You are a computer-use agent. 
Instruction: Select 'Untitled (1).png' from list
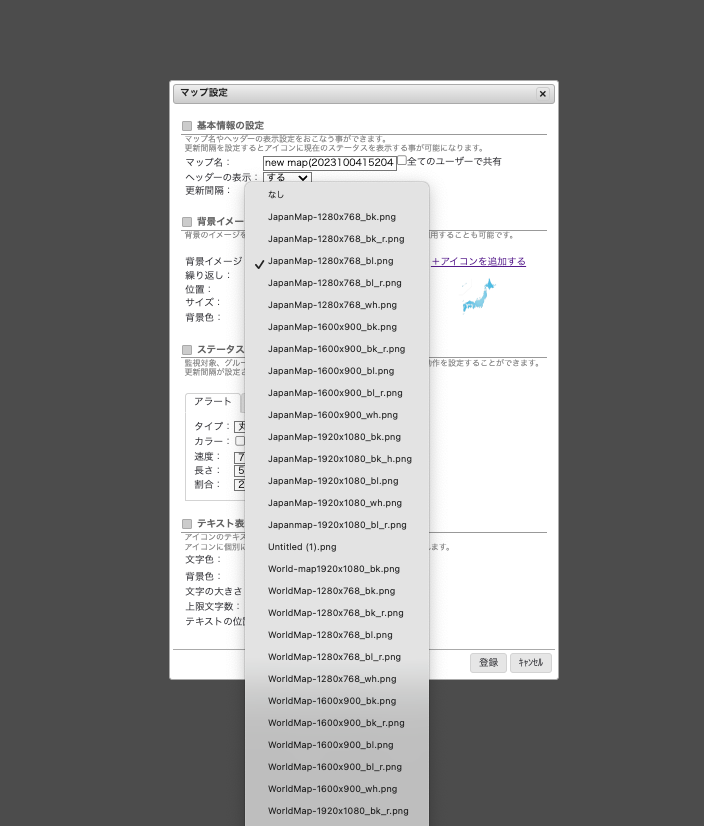[337, 547]
